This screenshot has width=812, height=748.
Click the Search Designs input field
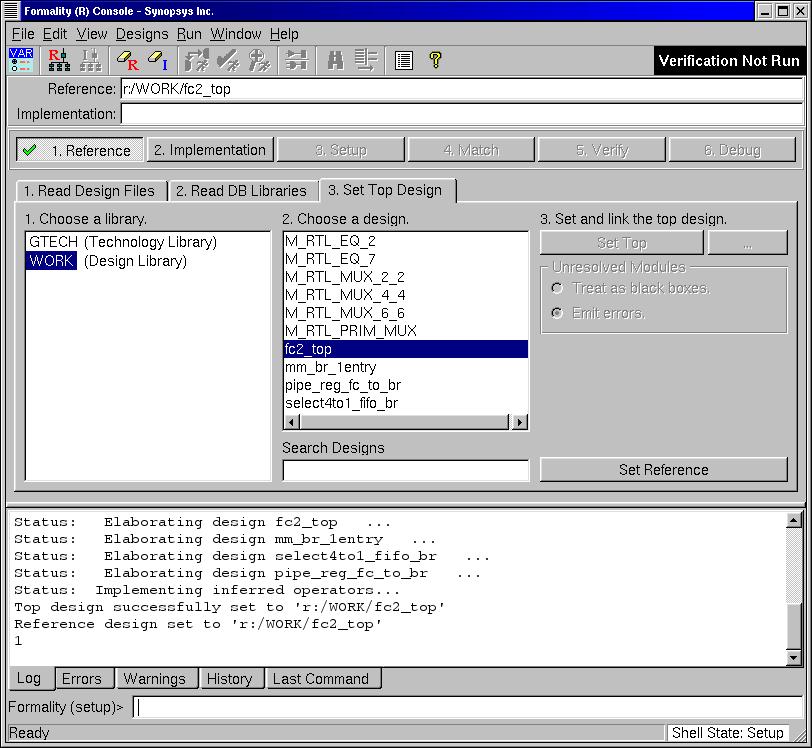point(406,470)
